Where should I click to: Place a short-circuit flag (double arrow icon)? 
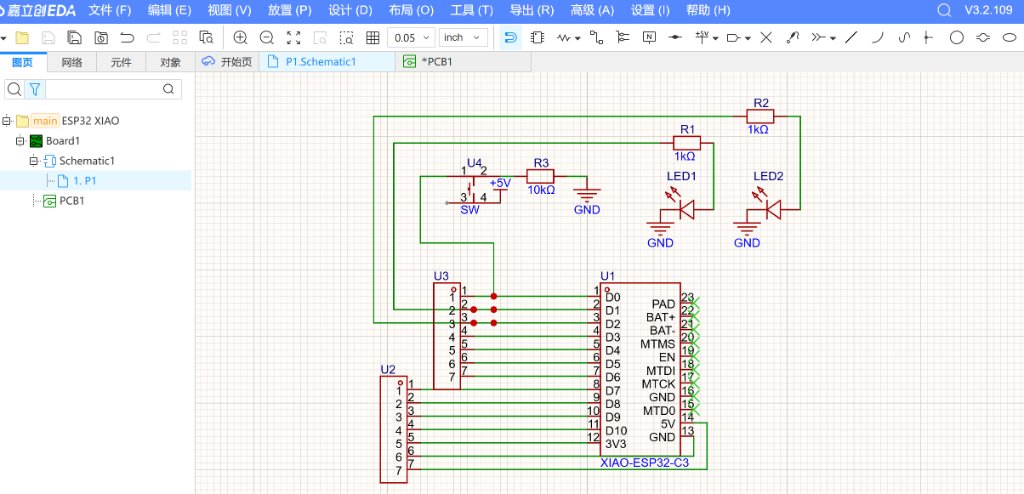point(819,38)
